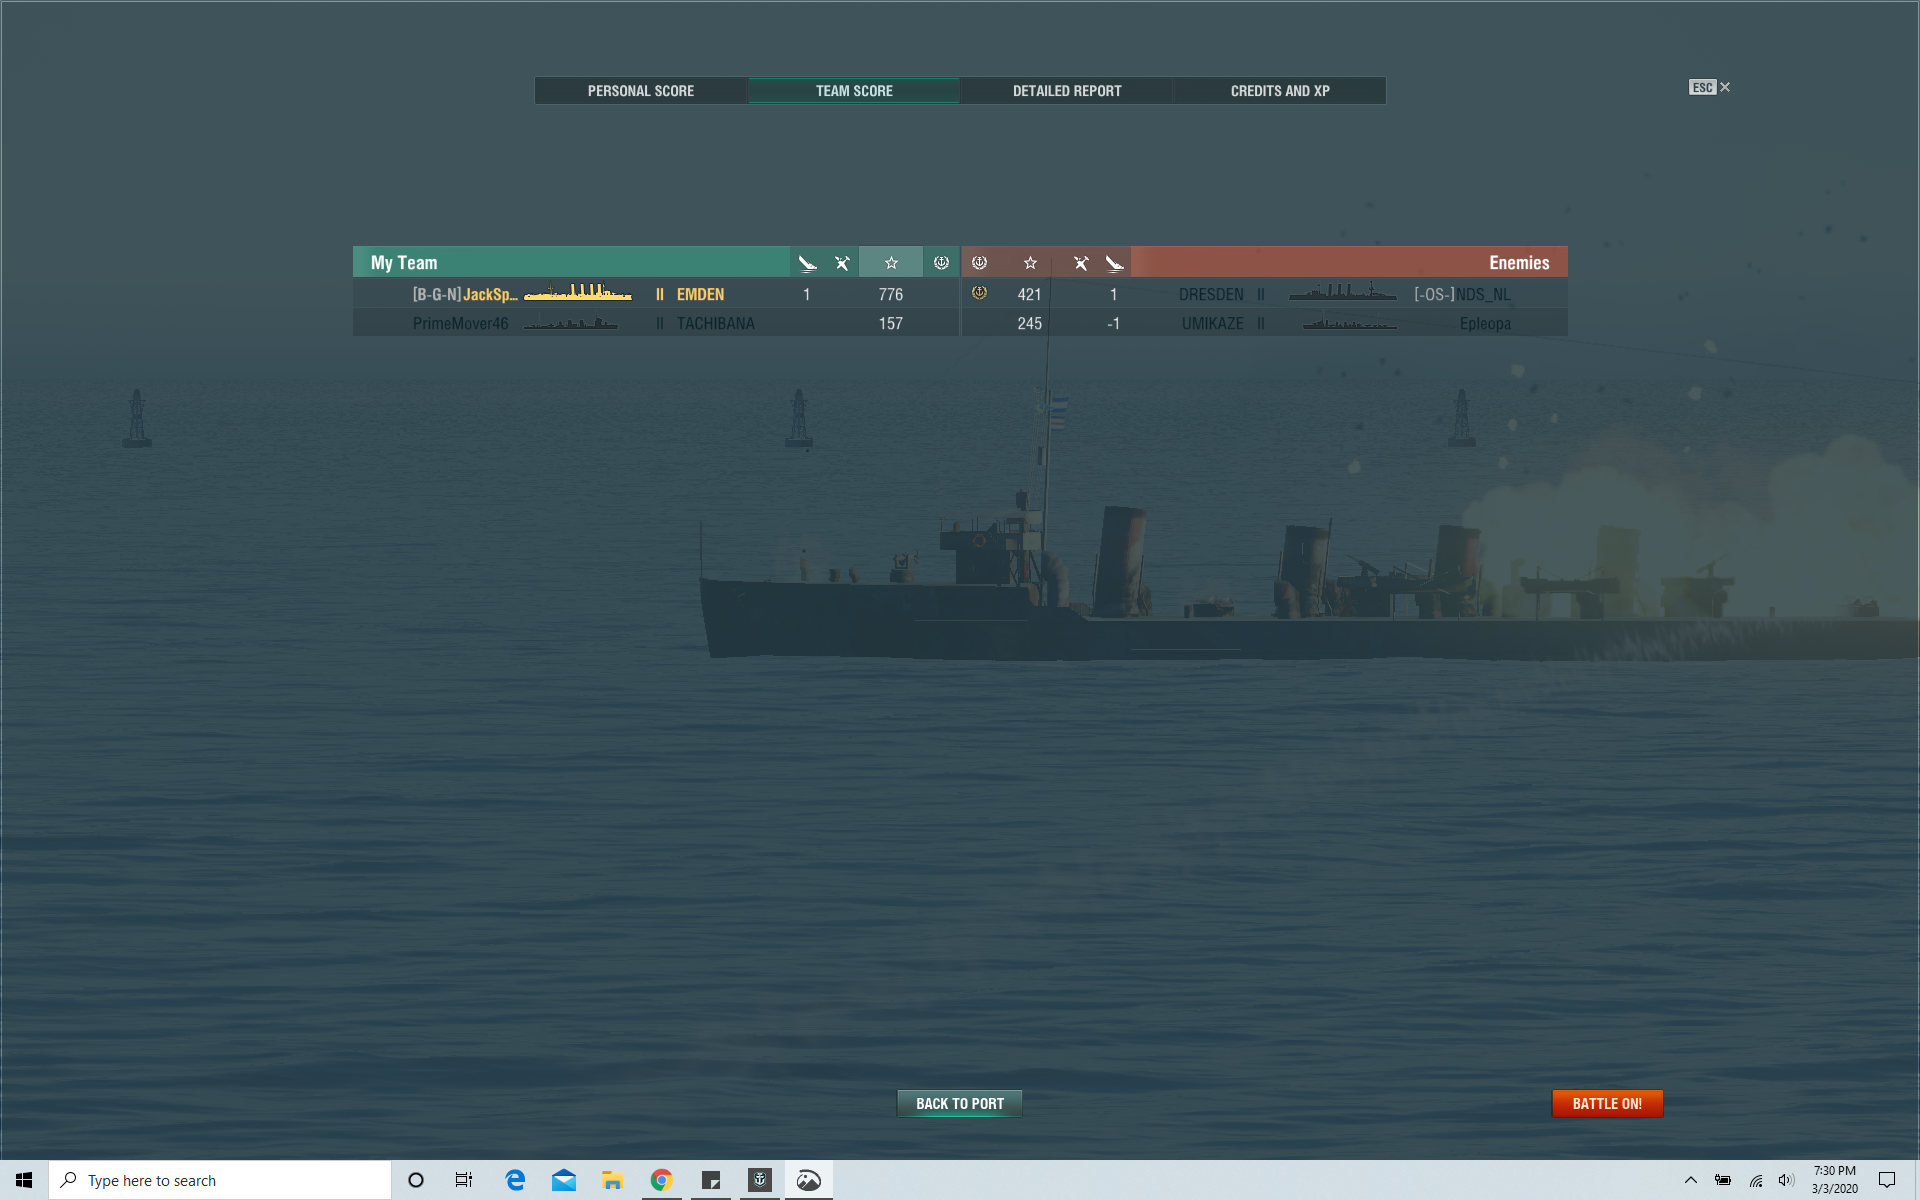Image resolution: width=1920 pixels, height=1200 pixels.
Task: Sort Enemies by base XP star icon
Action: click(x=1030, y=263)
